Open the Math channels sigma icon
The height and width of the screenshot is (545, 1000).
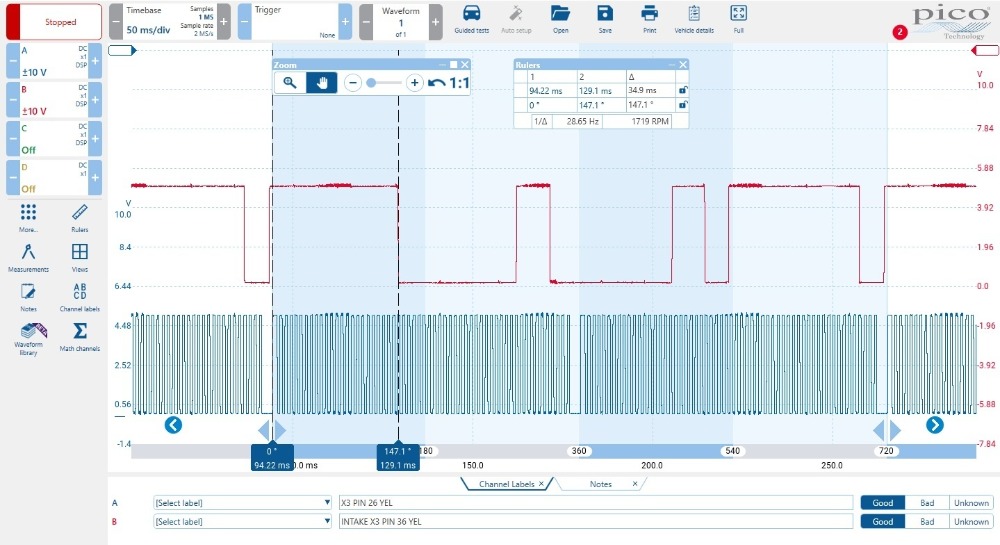coord(80,335)
